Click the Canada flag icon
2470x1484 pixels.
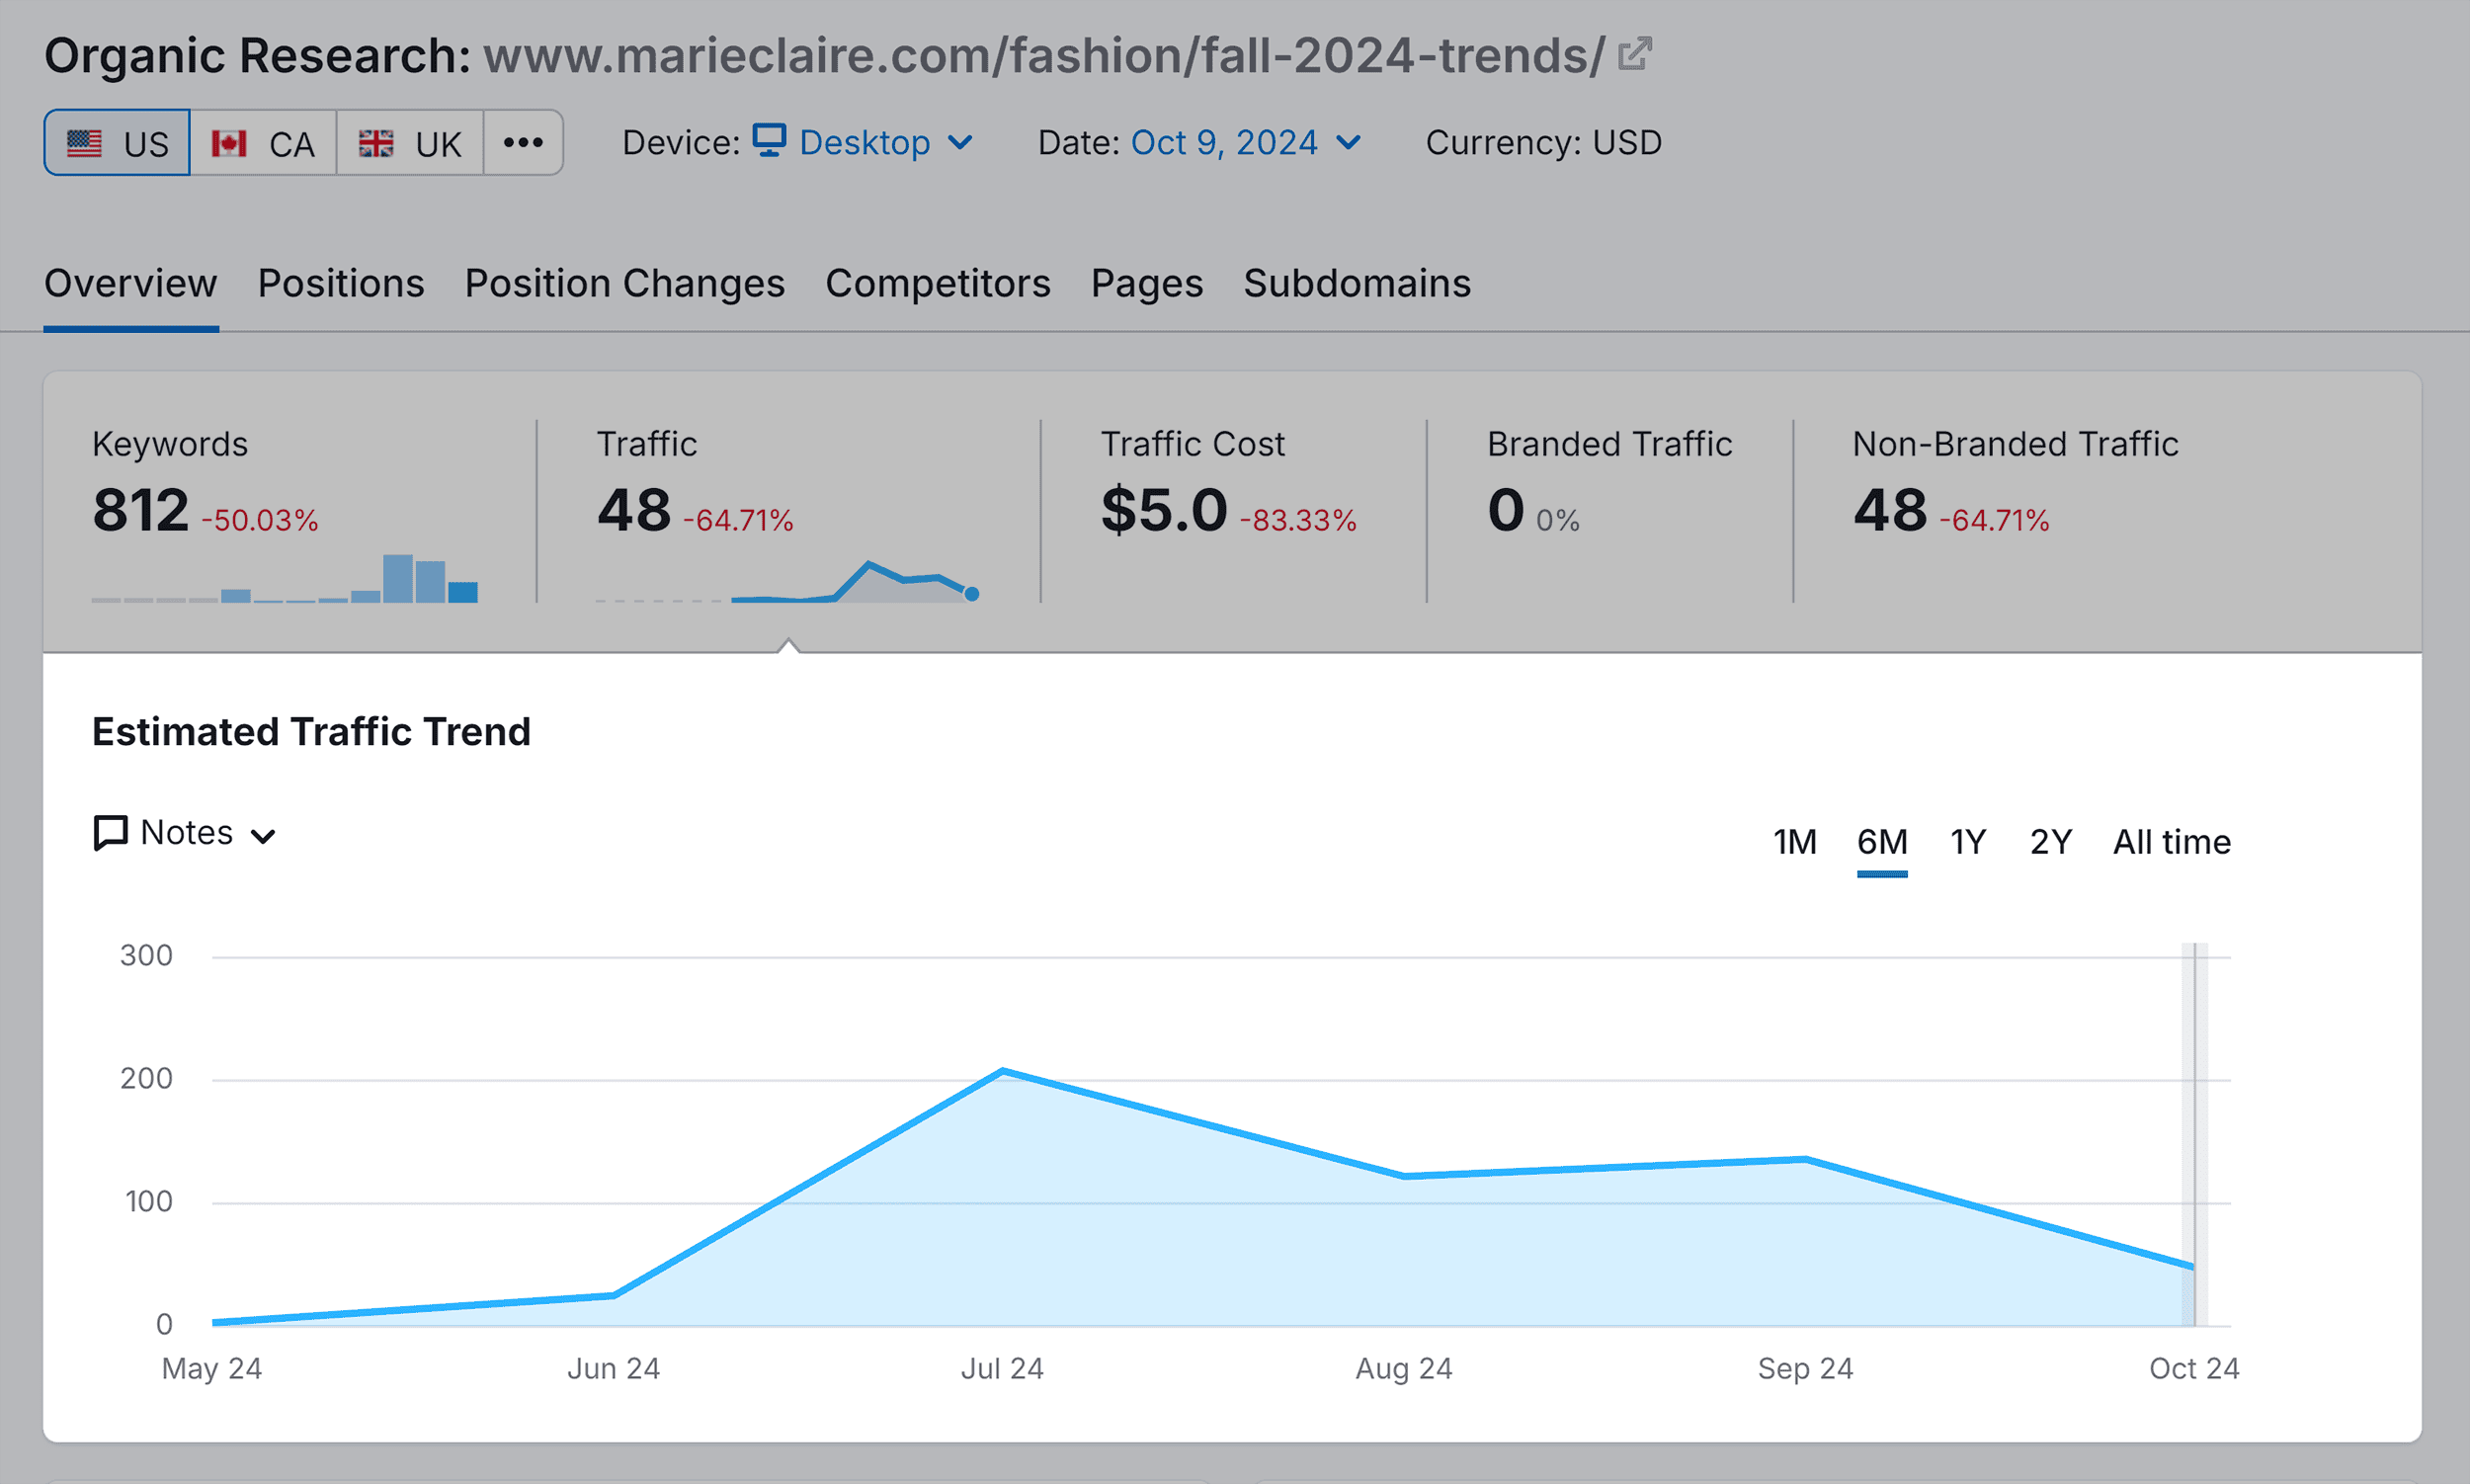[229, 144]
